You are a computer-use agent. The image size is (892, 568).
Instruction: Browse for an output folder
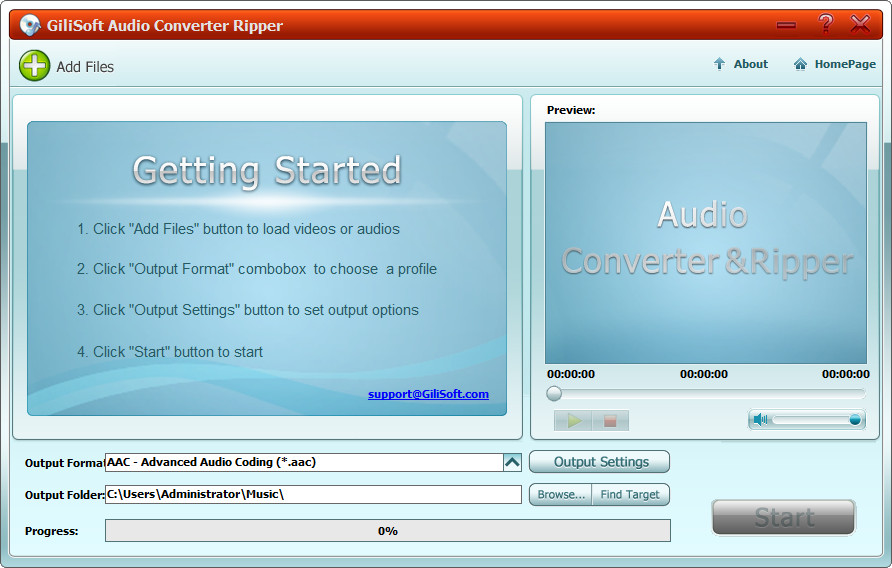pos(560,495)
